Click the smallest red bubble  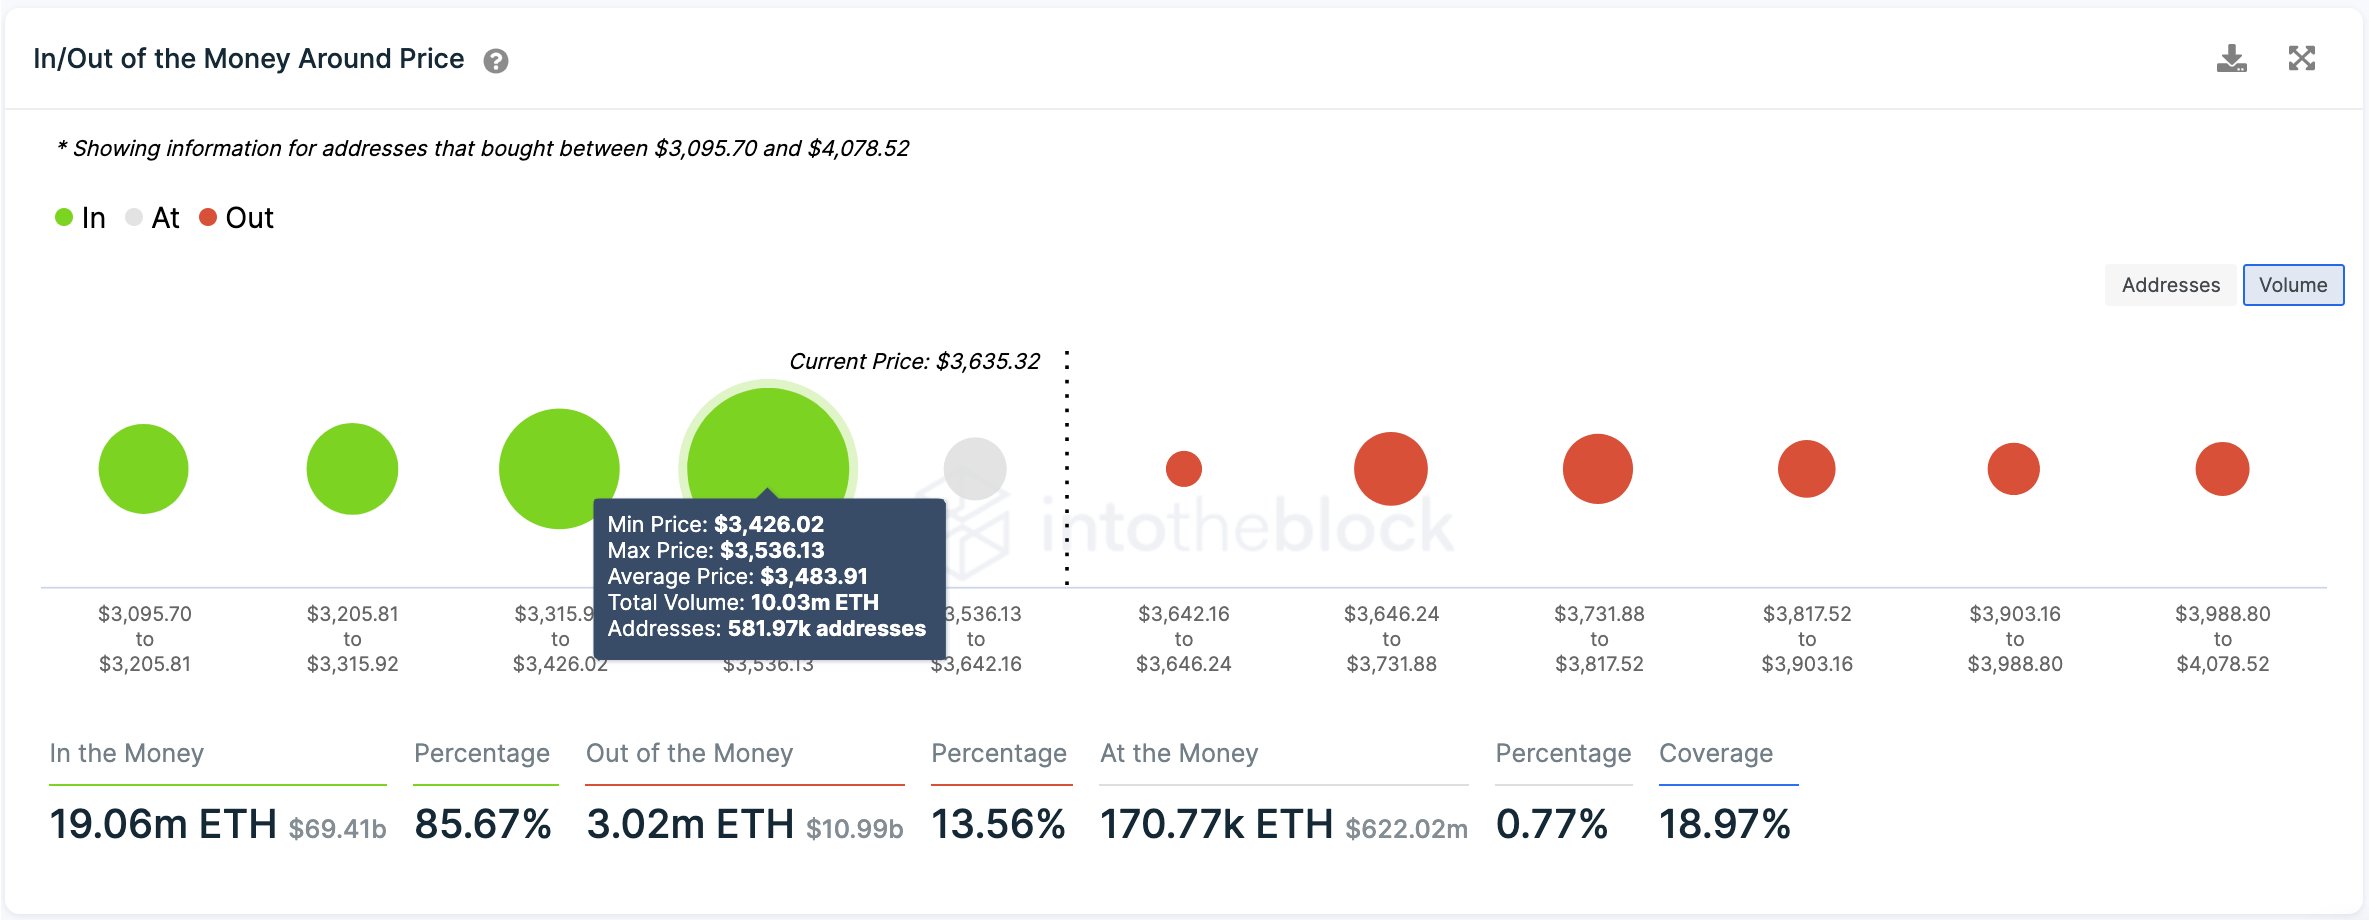pyautogui.click(x=1184, y=469)
